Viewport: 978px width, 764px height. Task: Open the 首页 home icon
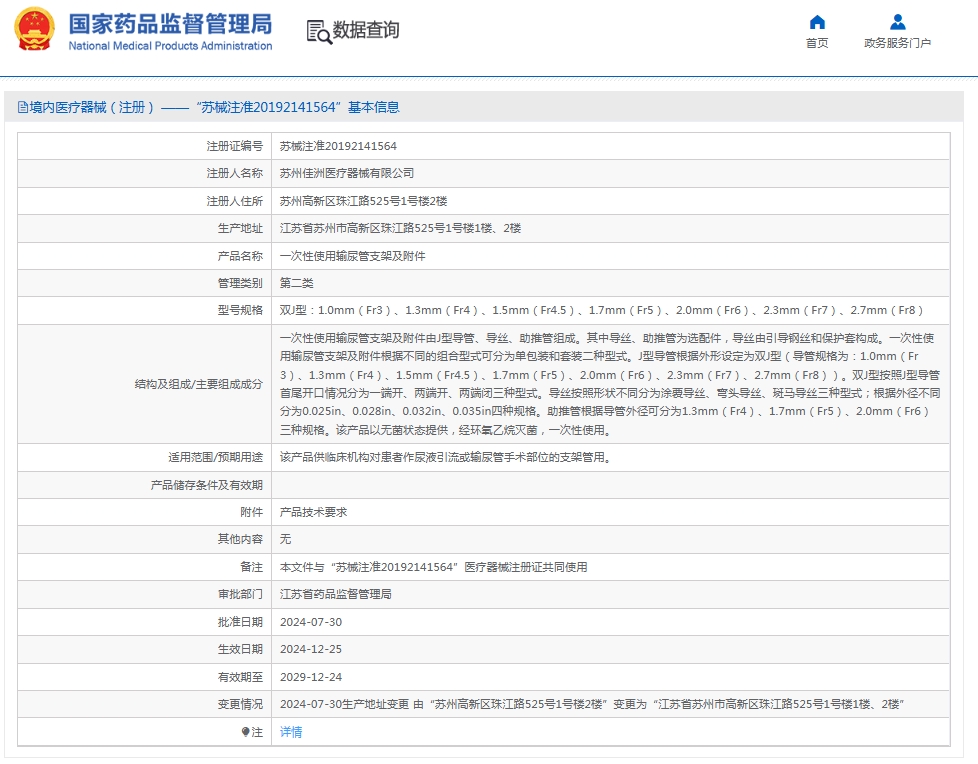coord(816,23)
